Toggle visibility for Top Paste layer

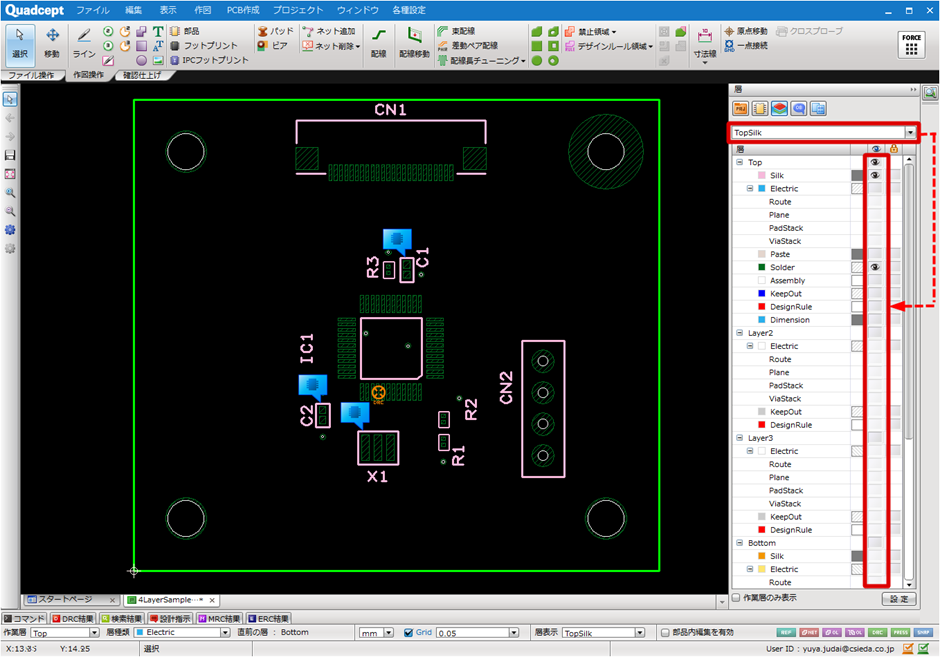(875, 254)
